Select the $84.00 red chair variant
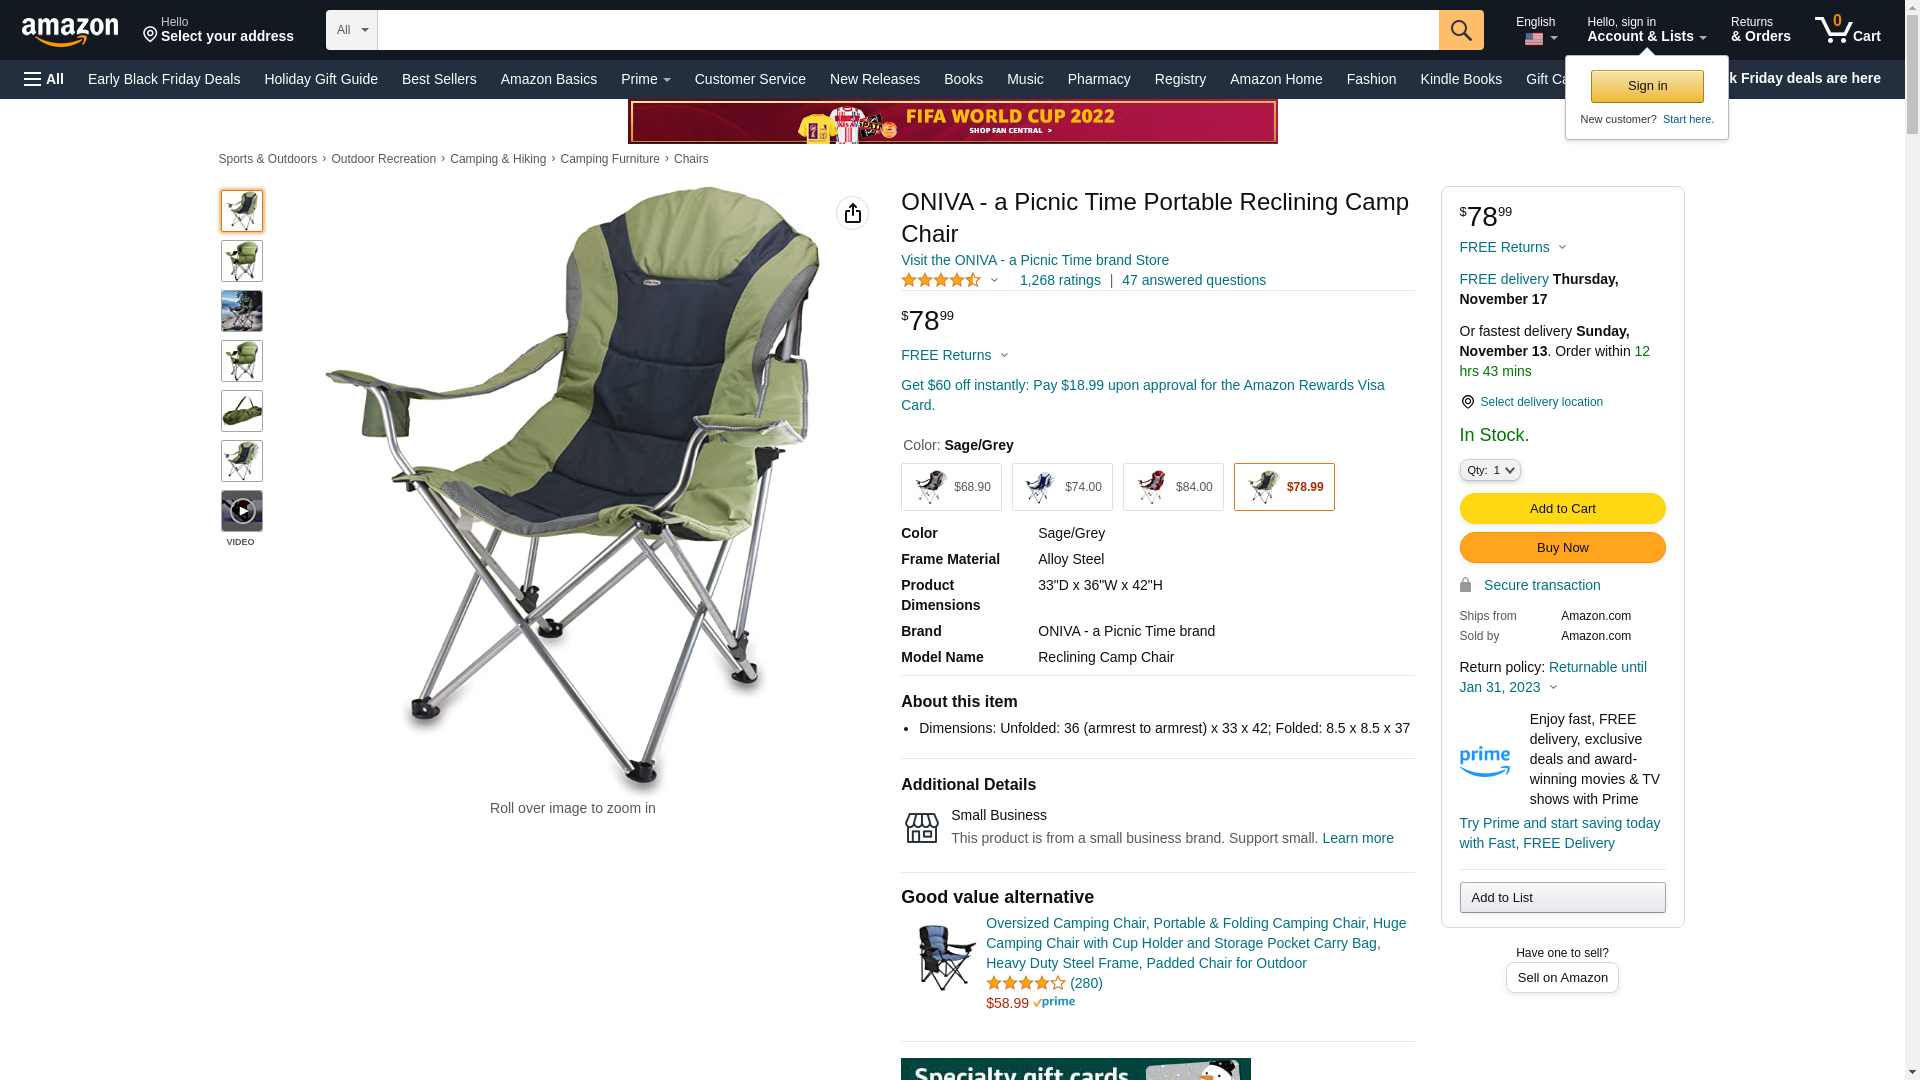This screenshot has height=1080, width=1920. coord(1173,487)
